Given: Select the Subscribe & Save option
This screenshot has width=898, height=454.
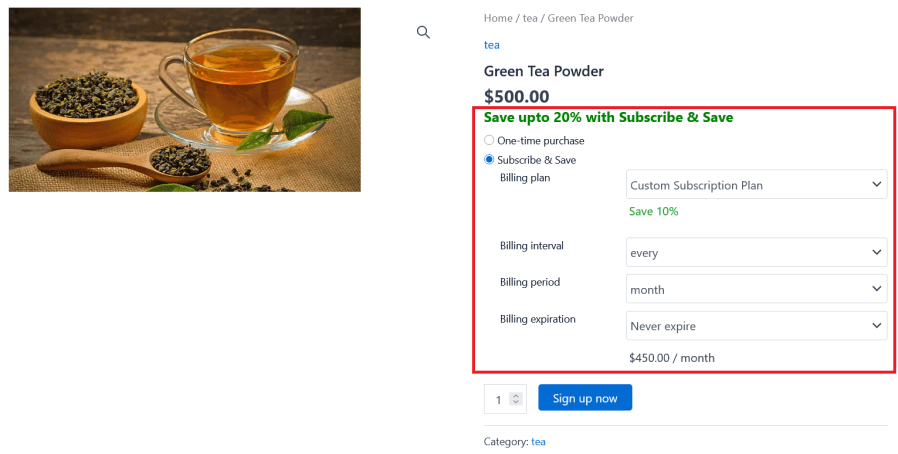Looking at the screenshot, I should coord(490,160).
